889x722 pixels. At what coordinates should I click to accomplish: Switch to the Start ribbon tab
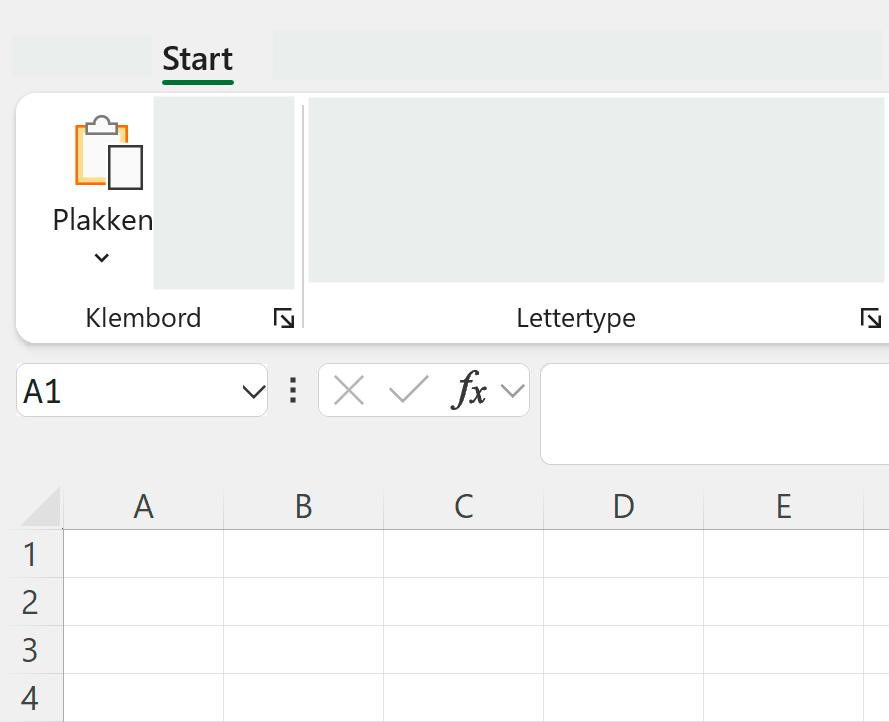pos(197,59)
